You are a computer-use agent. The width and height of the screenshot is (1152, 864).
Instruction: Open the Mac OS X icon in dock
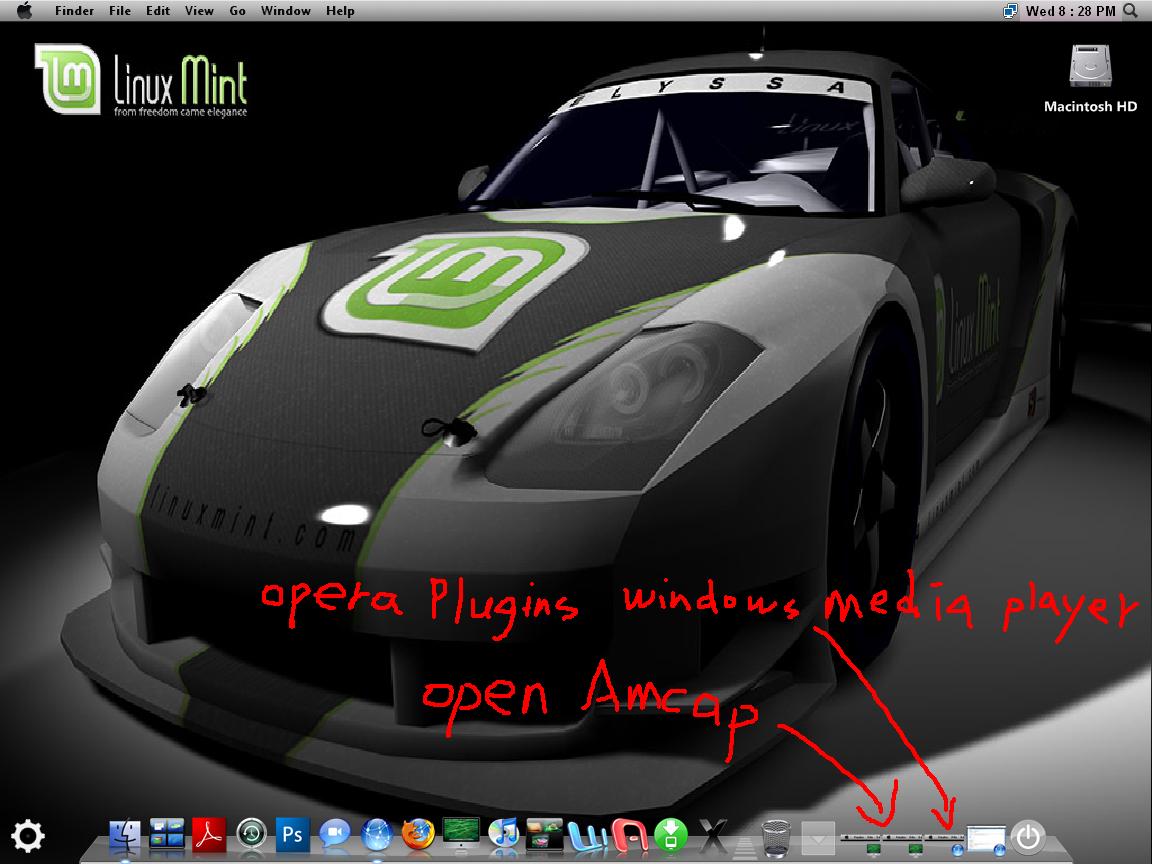point(711,836)
